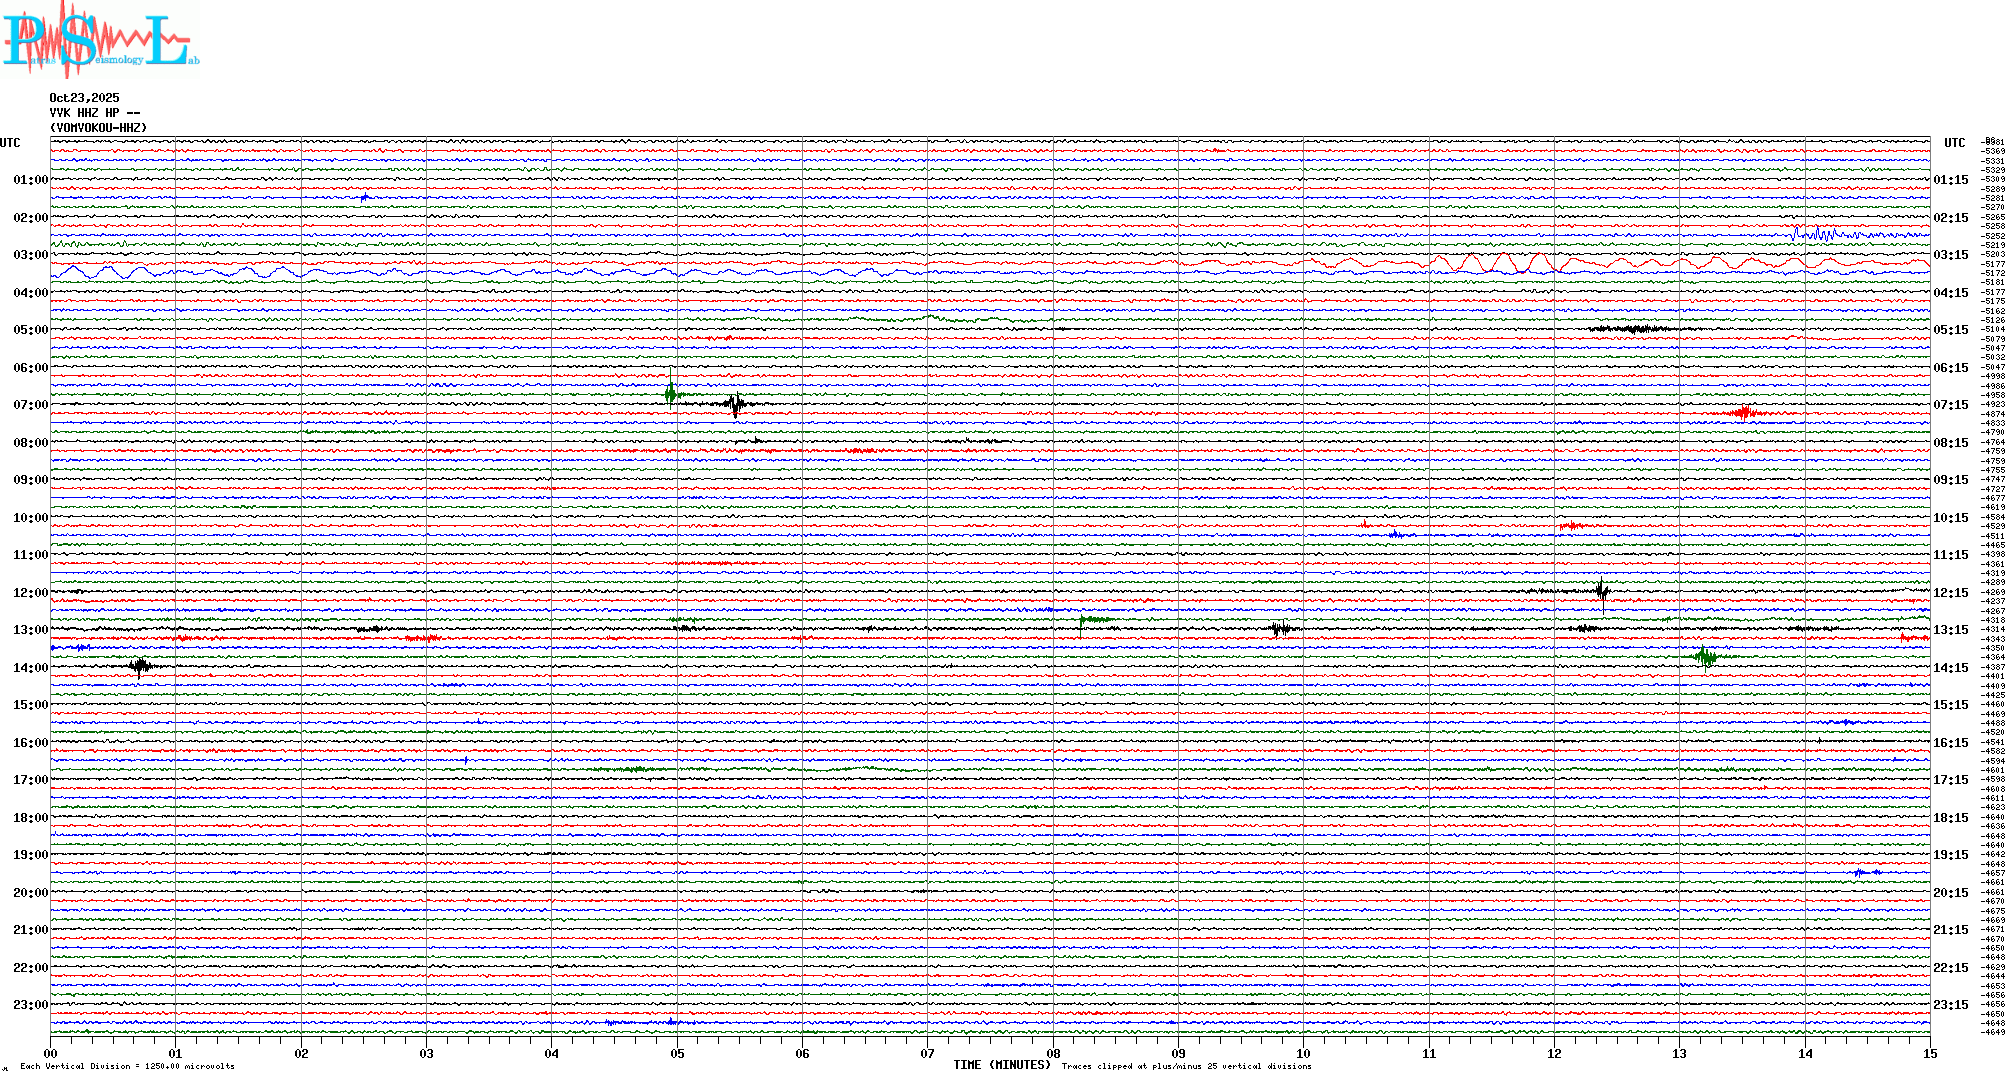Click the green event near minute 13
The height and width of the screenshot is (1080, 2010).
tap(1706, 657)
